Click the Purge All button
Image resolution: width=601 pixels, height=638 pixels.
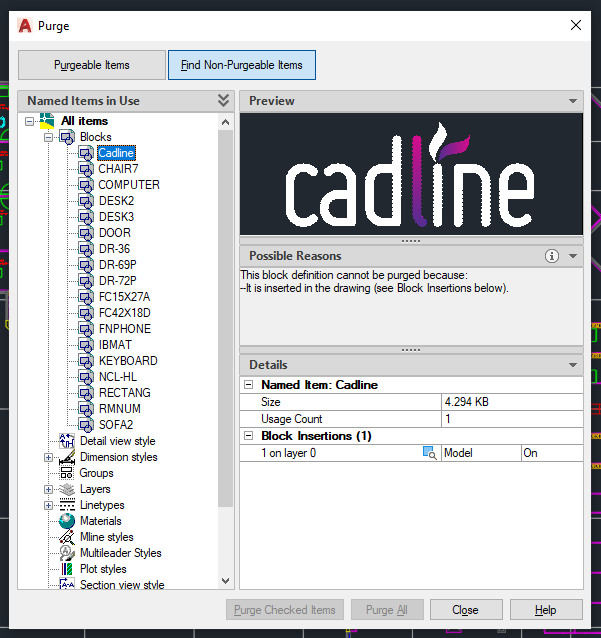pos(387,610)
